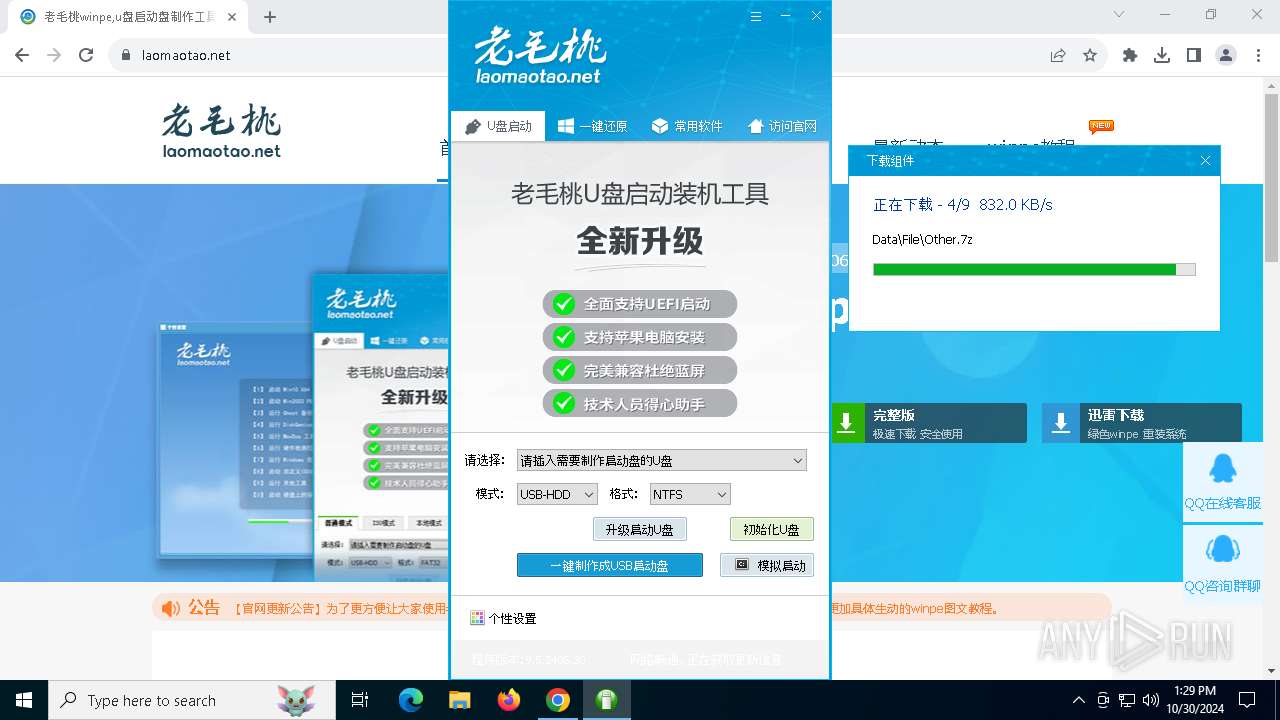
Task: Show hidden system tray icons
Action: click(x=1078, y=700)
